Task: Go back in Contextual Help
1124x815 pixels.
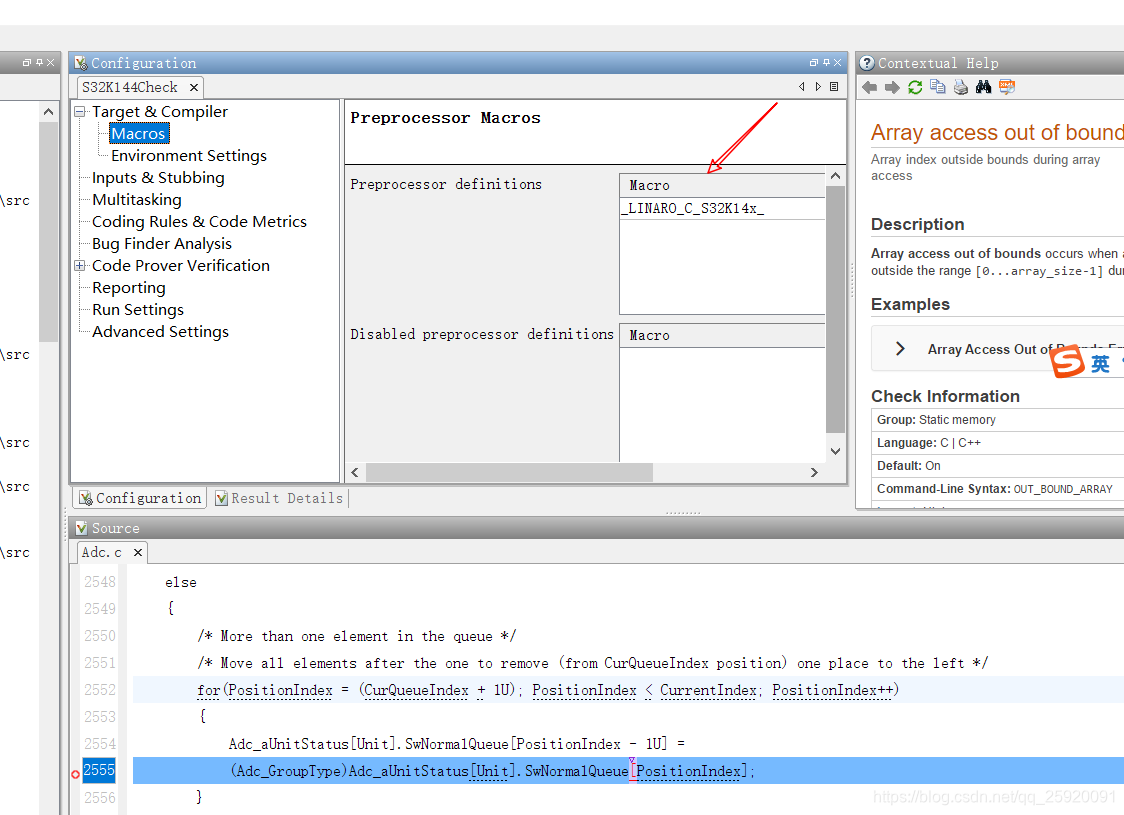Action: click(x=870, y=87)
